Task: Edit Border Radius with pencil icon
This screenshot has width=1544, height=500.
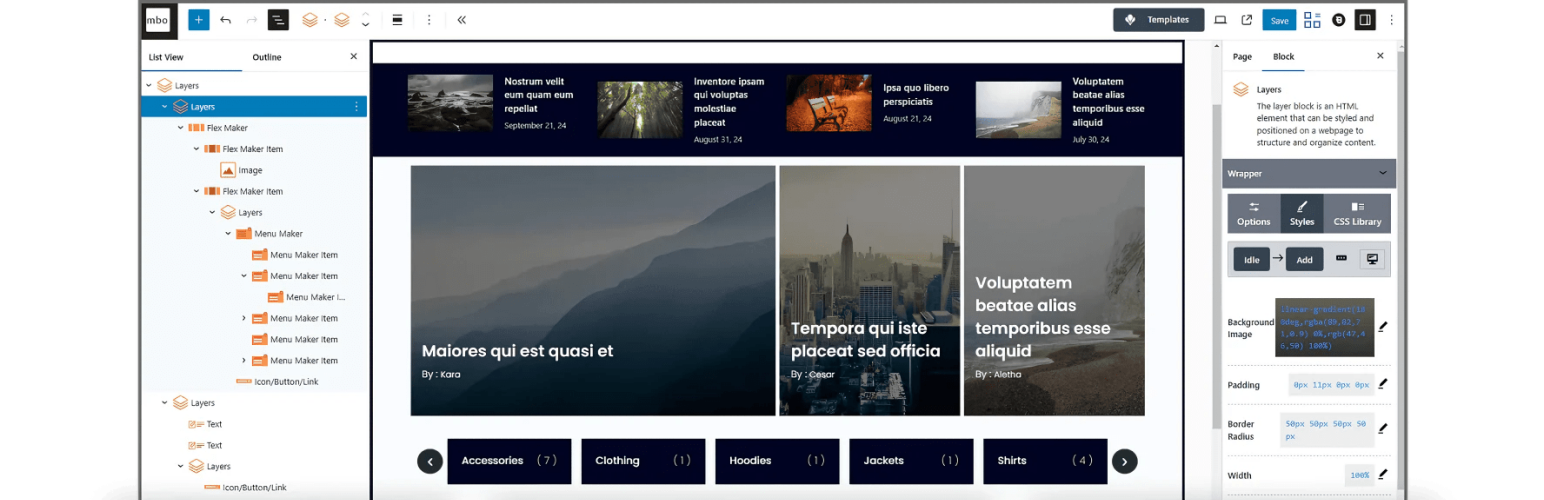Action: tap(1383, 428)
